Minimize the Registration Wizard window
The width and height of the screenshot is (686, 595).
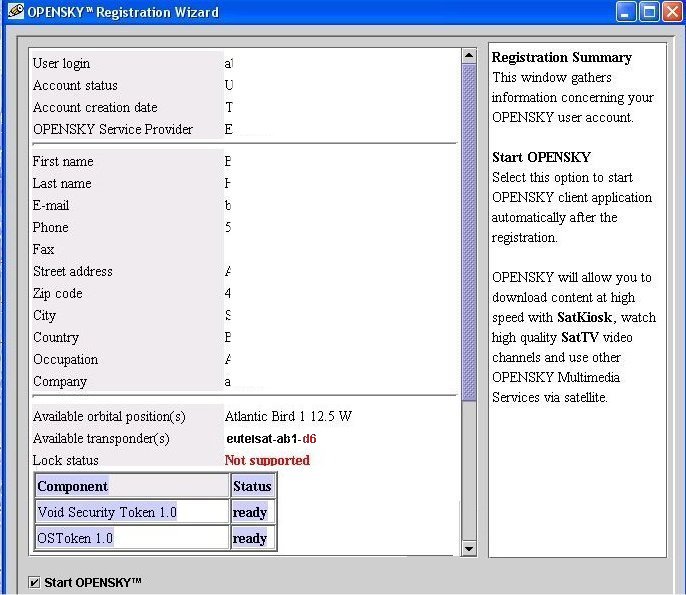[x=626, y=11]
